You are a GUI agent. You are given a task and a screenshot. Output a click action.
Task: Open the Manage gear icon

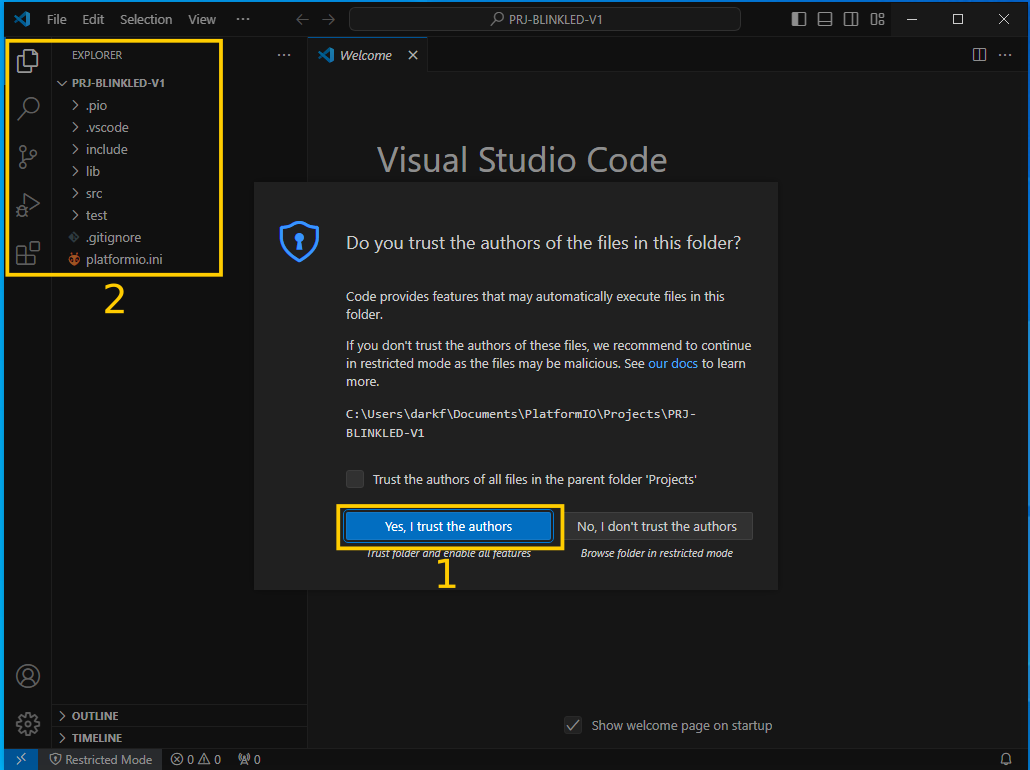[x=28, y=724]
